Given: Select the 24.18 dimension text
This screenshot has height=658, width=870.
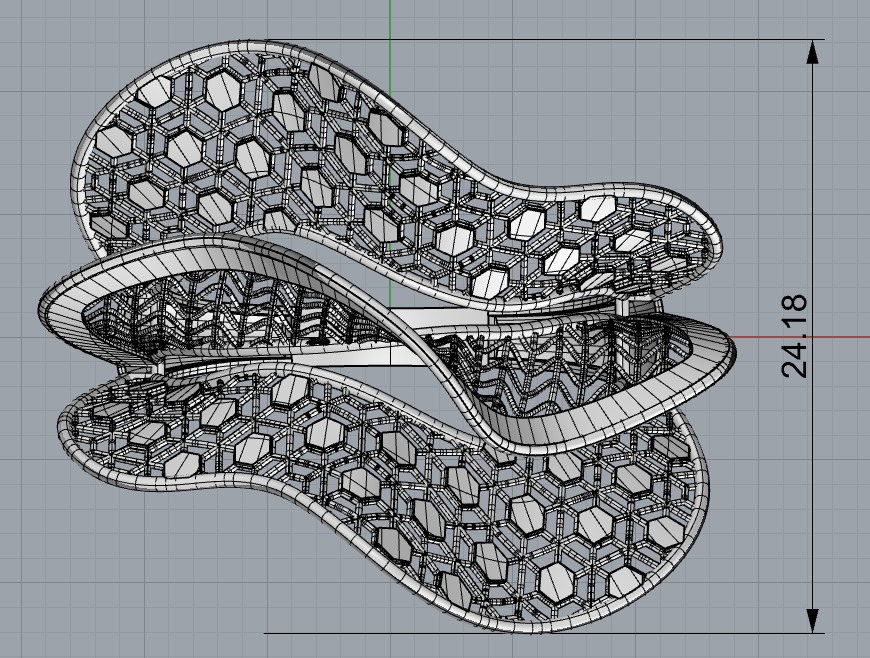Looking at the screenshot, I should pos(794,336).
